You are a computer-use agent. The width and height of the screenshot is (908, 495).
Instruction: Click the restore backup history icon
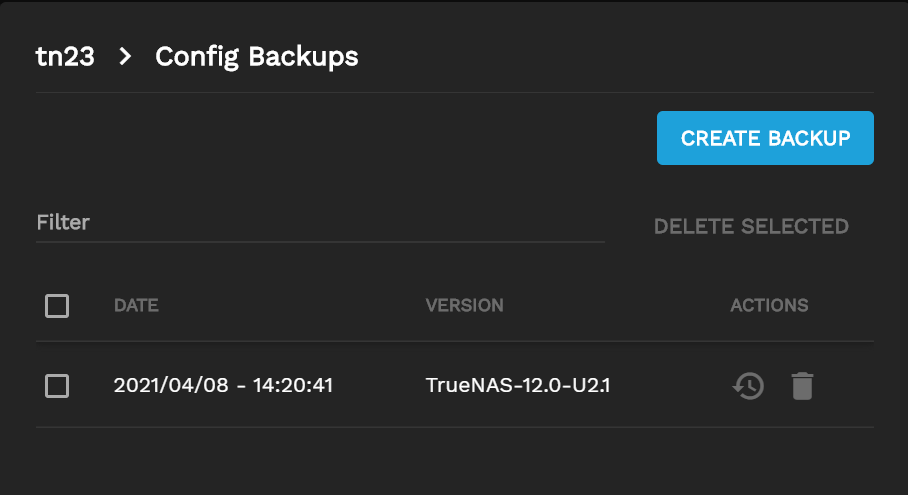pos(748,386)
